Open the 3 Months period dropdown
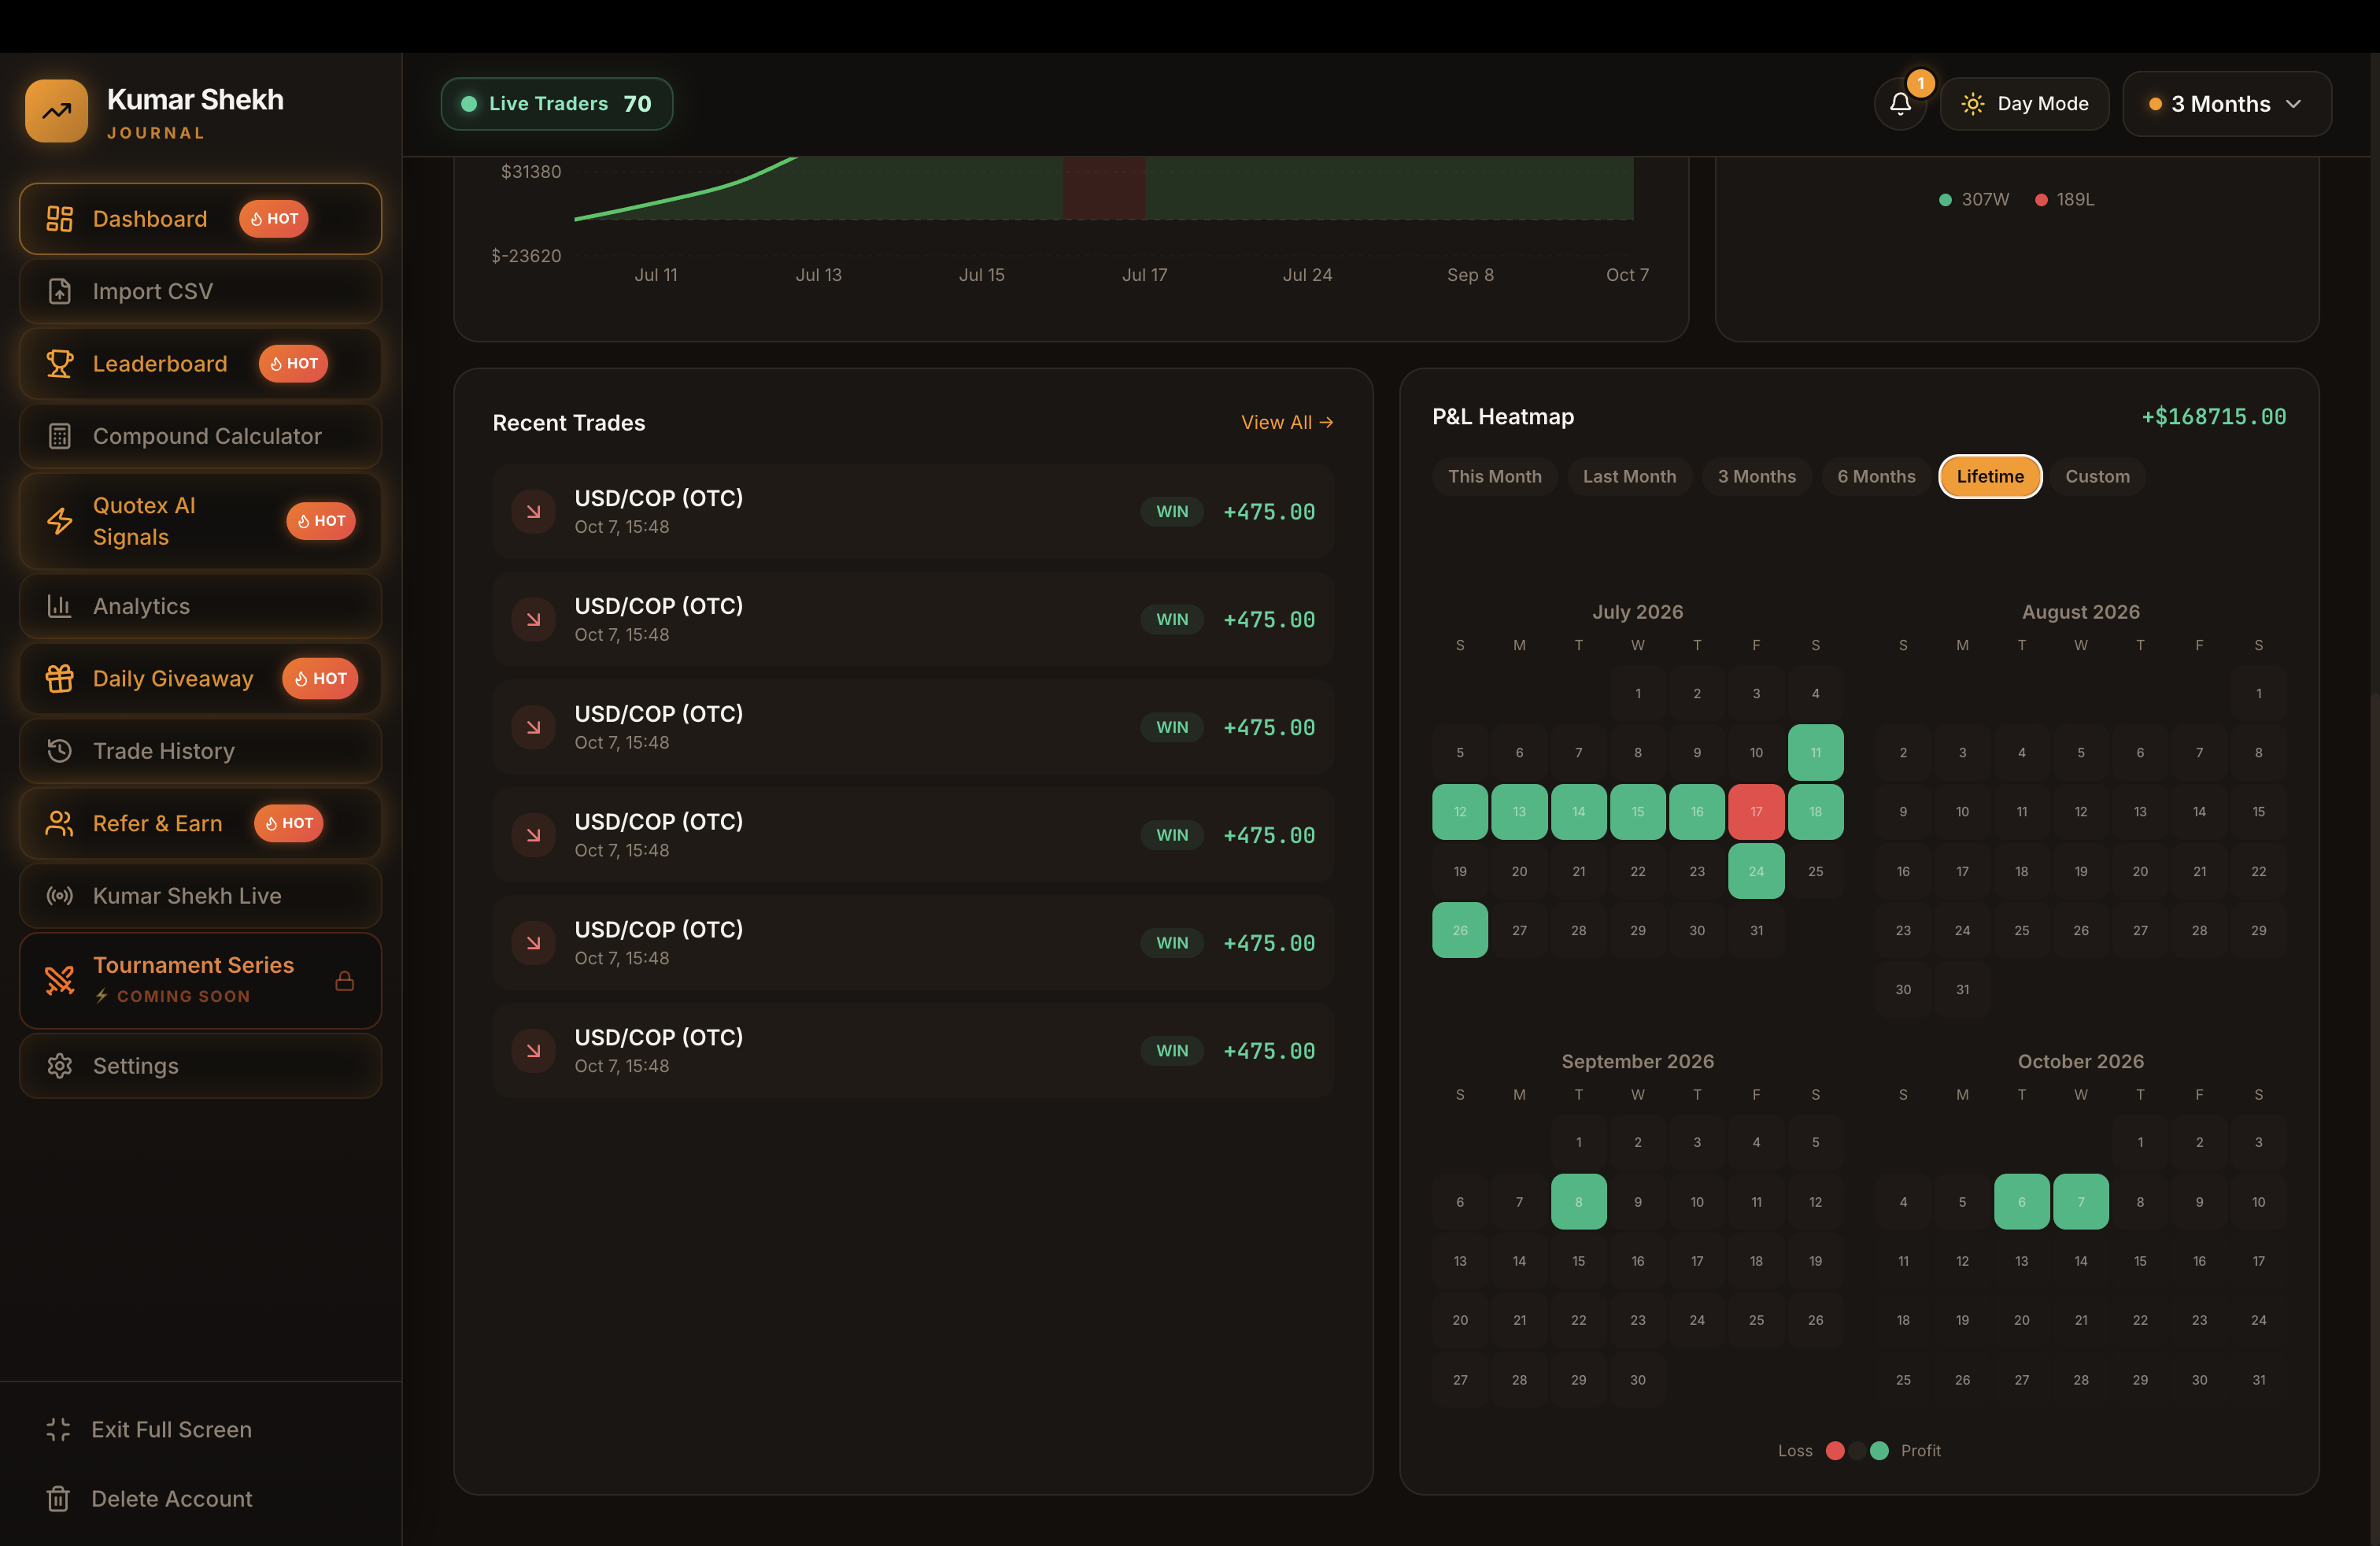The height and width of the screenshot is (1546, 2380). point(2227,104)
